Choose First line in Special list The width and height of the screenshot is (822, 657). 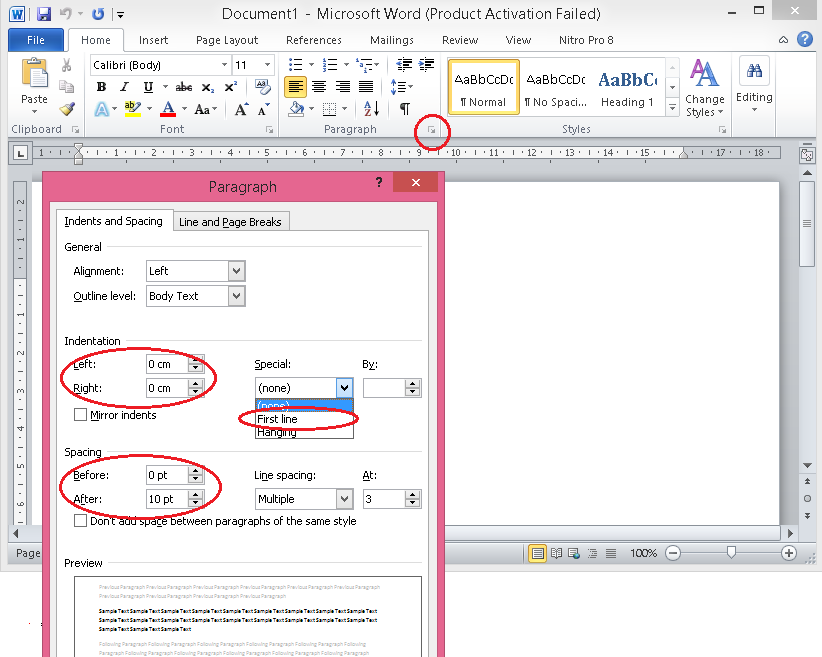278,419
